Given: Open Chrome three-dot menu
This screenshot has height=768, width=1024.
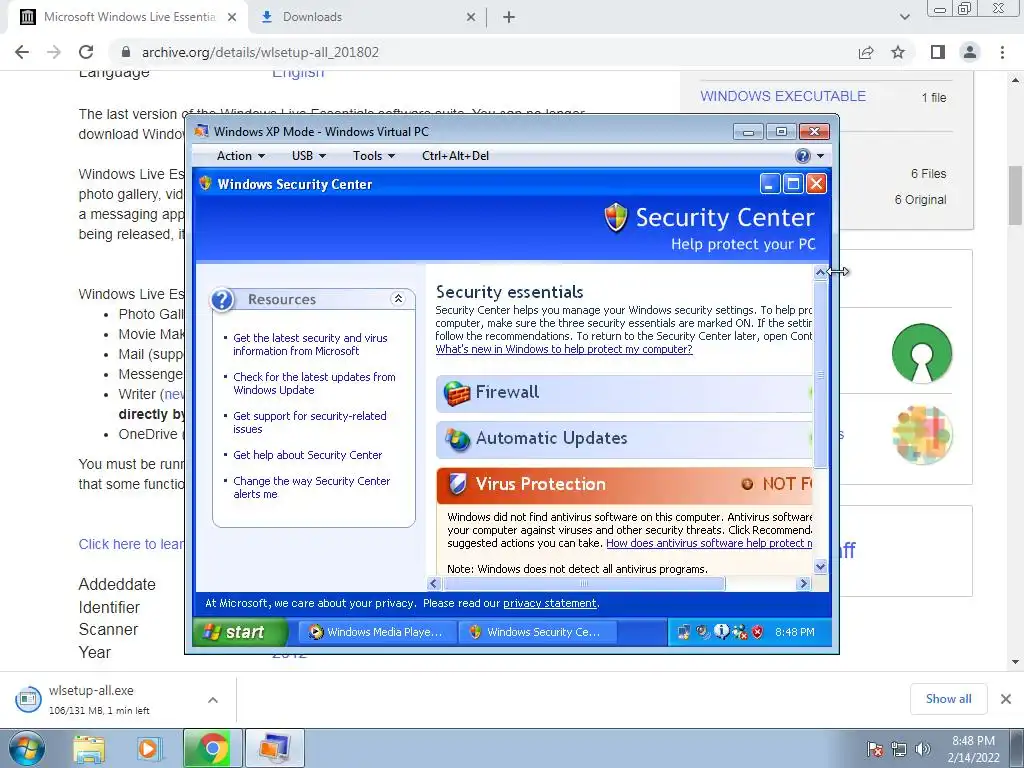Looking at the screenshot, I should pyautogui.click(x=1002, y=52).
